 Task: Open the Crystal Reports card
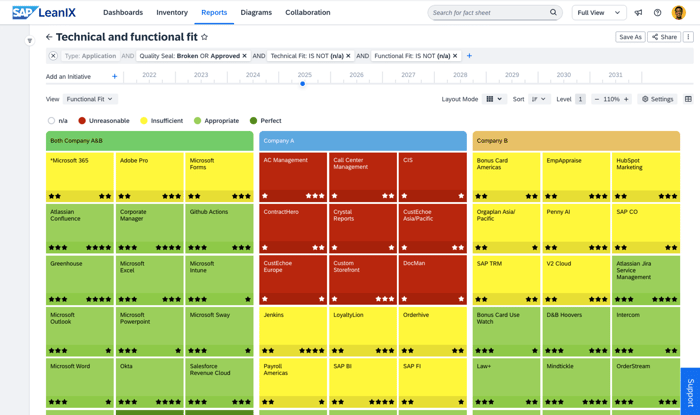point(363,228)
